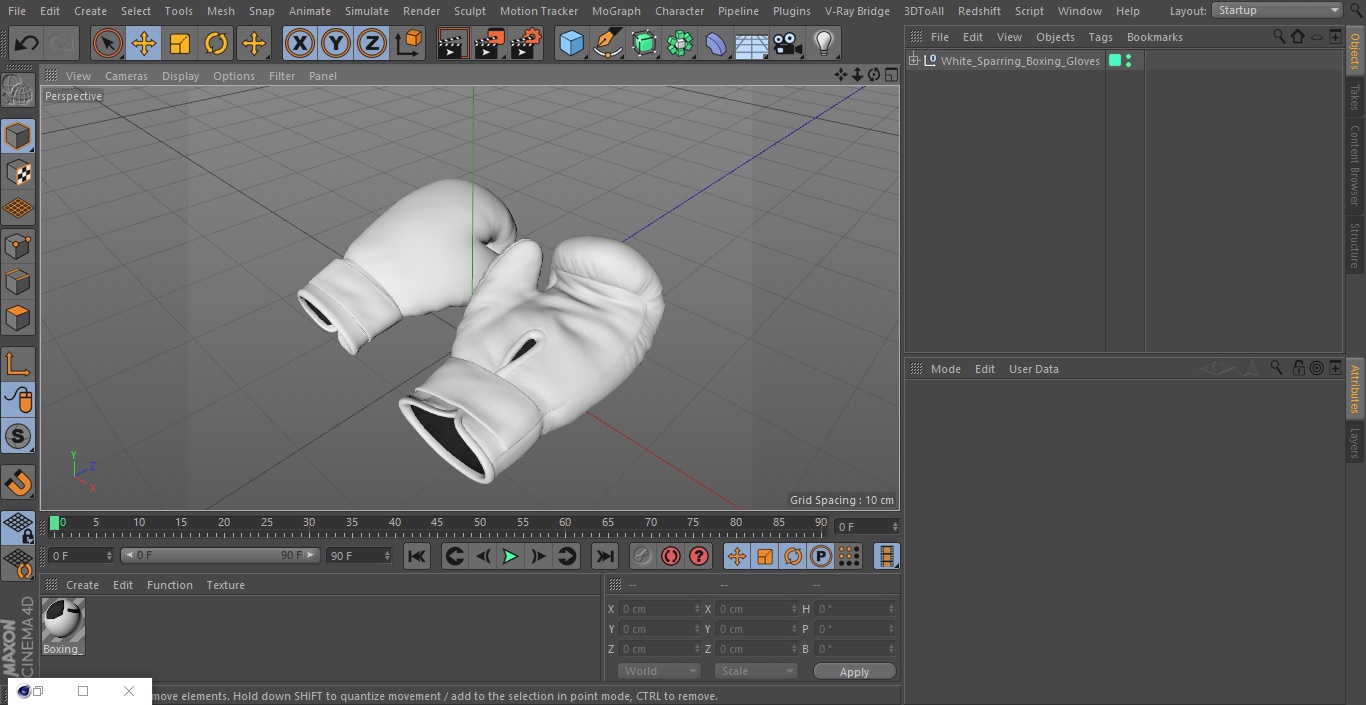Click Make Editable icon in left toolbar
1366x705 pixels.
tap(18, 91)
